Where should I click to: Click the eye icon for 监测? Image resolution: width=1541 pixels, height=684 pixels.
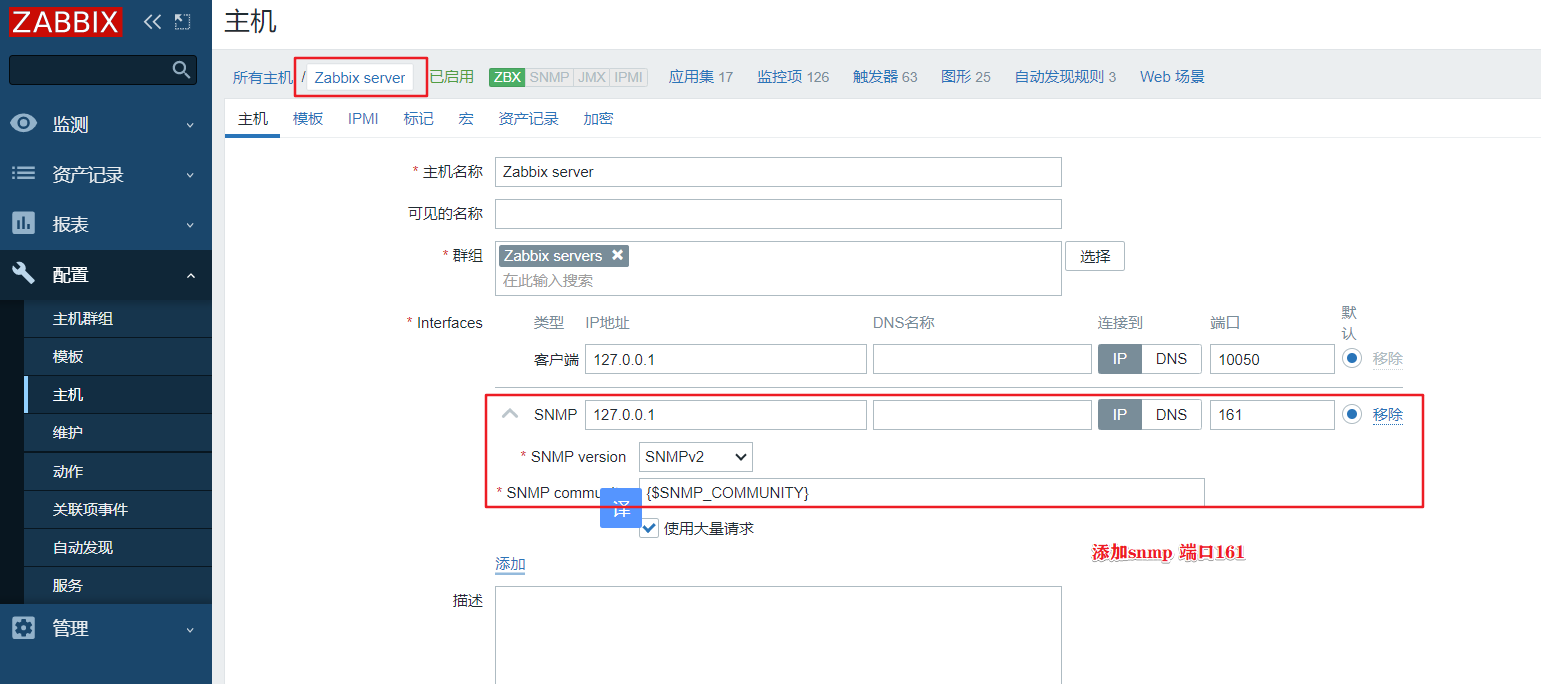pyautogui.click(x=23, y=123)
